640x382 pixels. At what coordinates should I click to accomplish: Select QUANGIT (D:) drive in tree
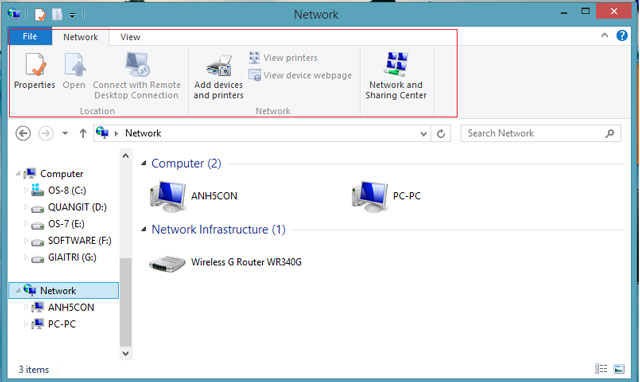69,207
